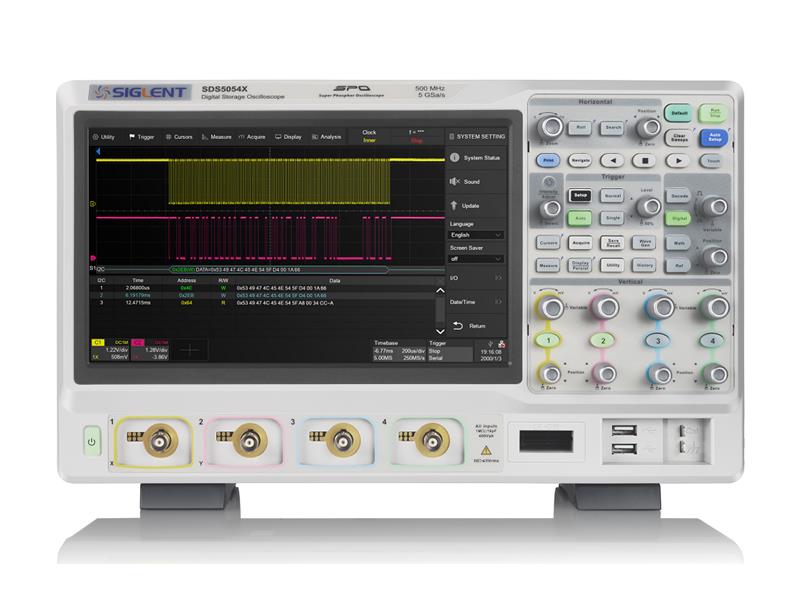This screenshot has width=800, height=600.
Task: Click Return to go back
Action: click(476, 325)
